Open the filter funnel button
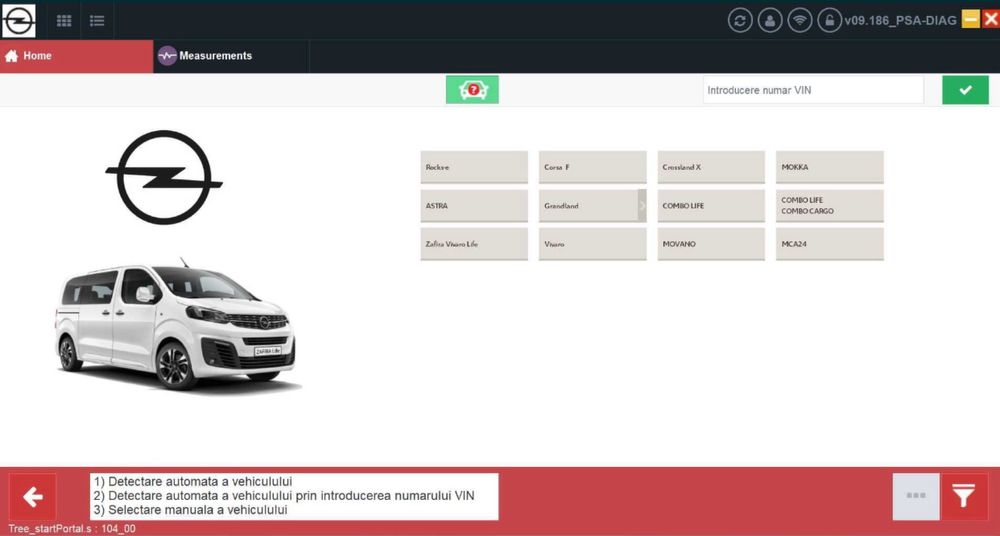This screenshot has width=1000, height=536. (964, 496)
